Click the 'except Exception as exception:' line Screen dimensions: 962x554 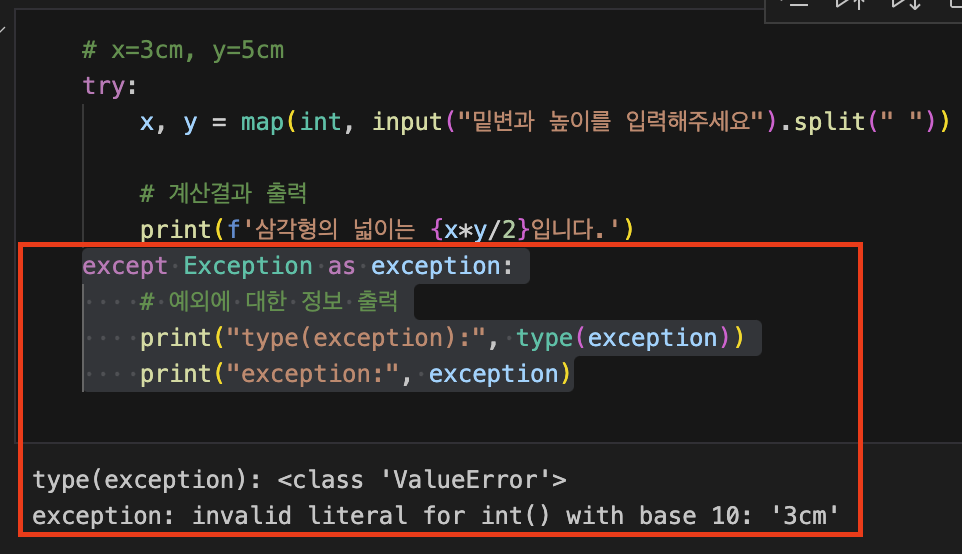coord(298,266)
